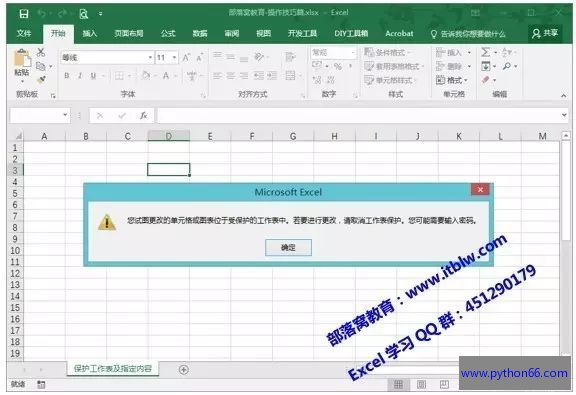This screenshot has width=576, height=395.
Task: Click the Insert Function fx icon
Action: pyautogui.click(x=143, y=116)
